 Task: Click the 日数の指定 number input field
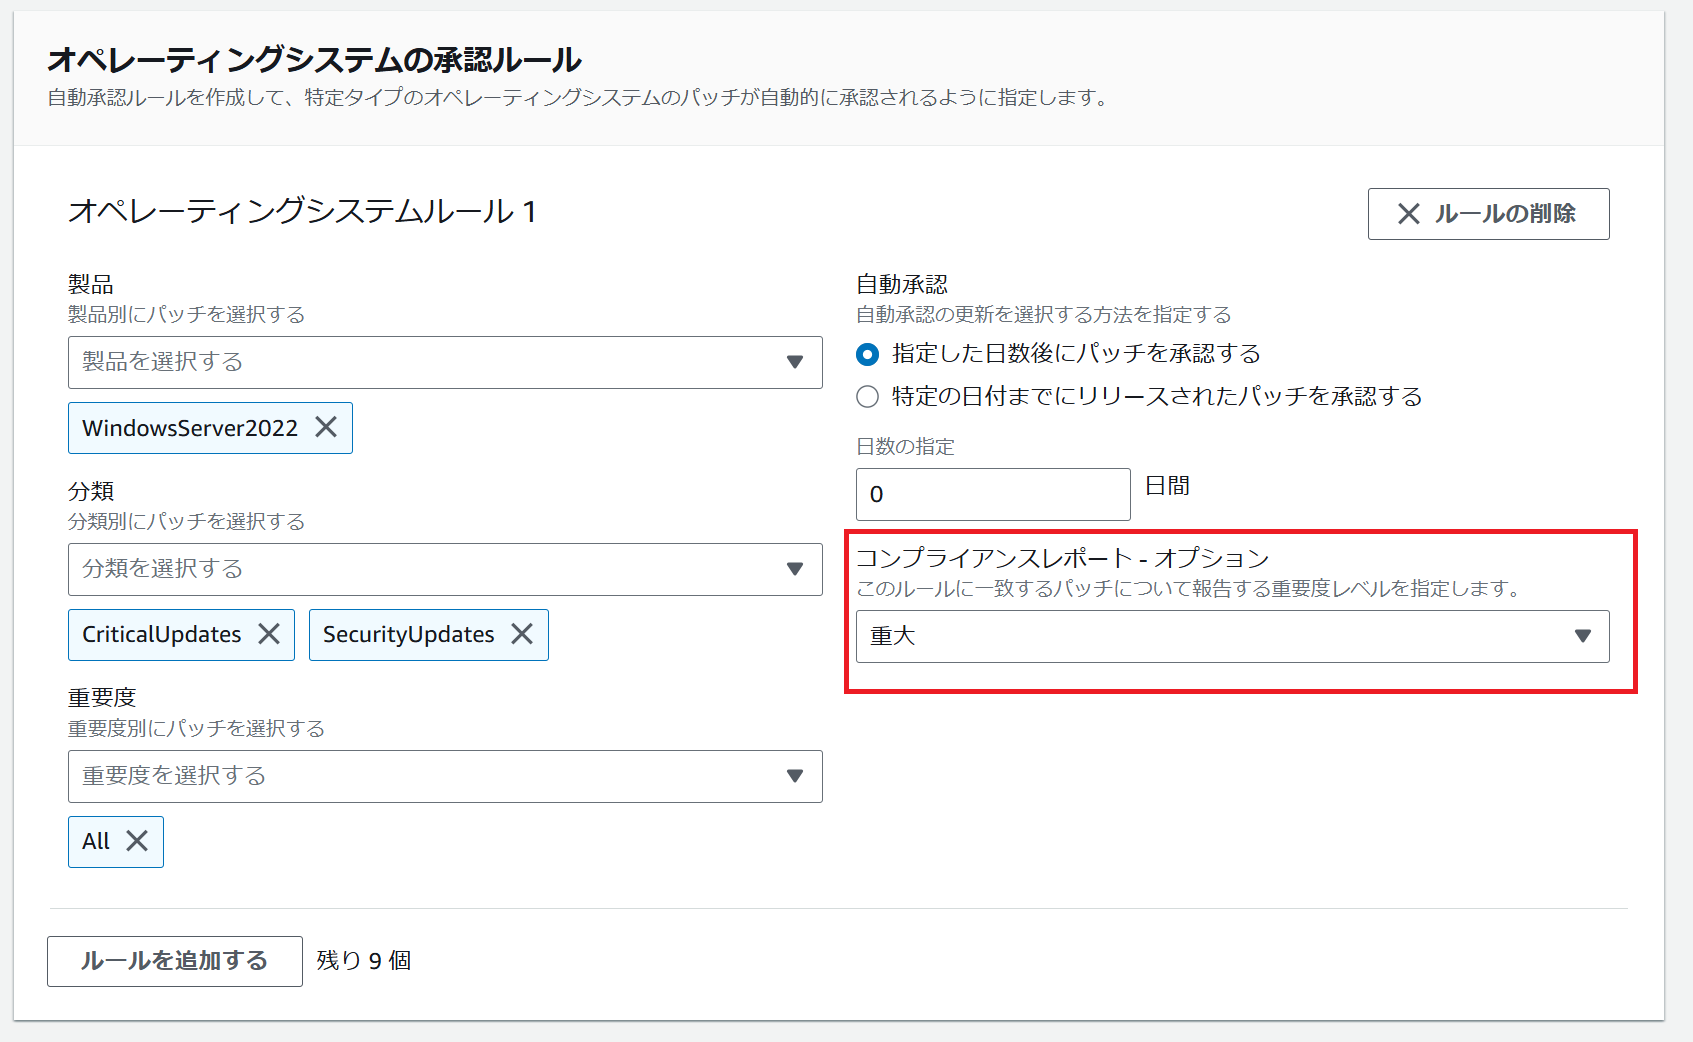992,494
